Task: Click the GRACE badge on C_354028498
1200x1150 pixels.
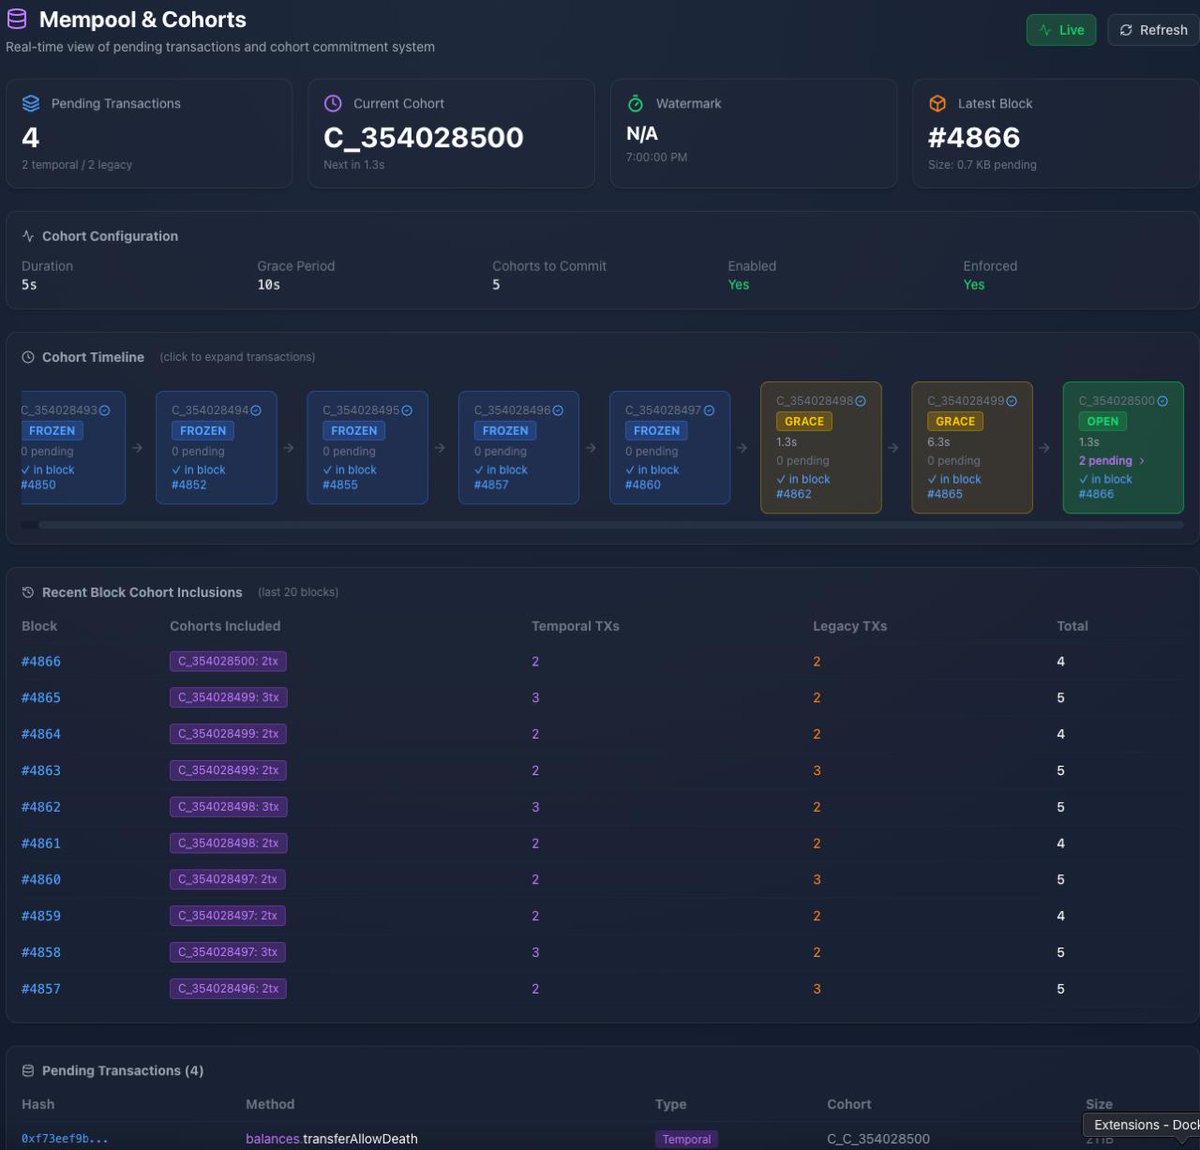Action: coord(804,421)
